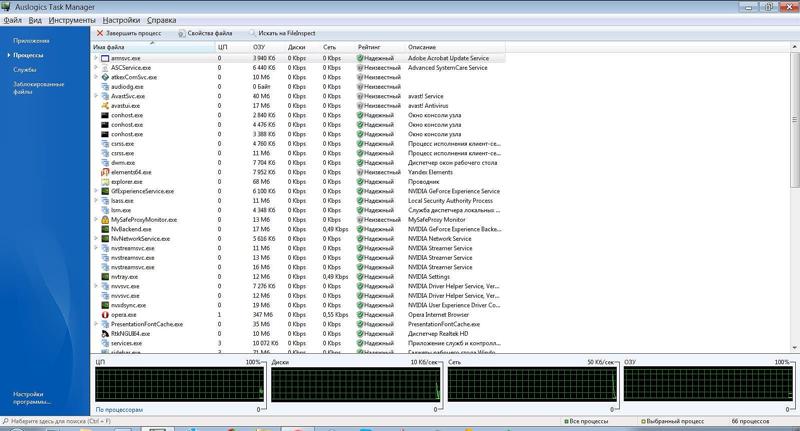Click the FileInspect search magnifier icon
The height and width of the screenshot is (431, 800).
[253, 33]
